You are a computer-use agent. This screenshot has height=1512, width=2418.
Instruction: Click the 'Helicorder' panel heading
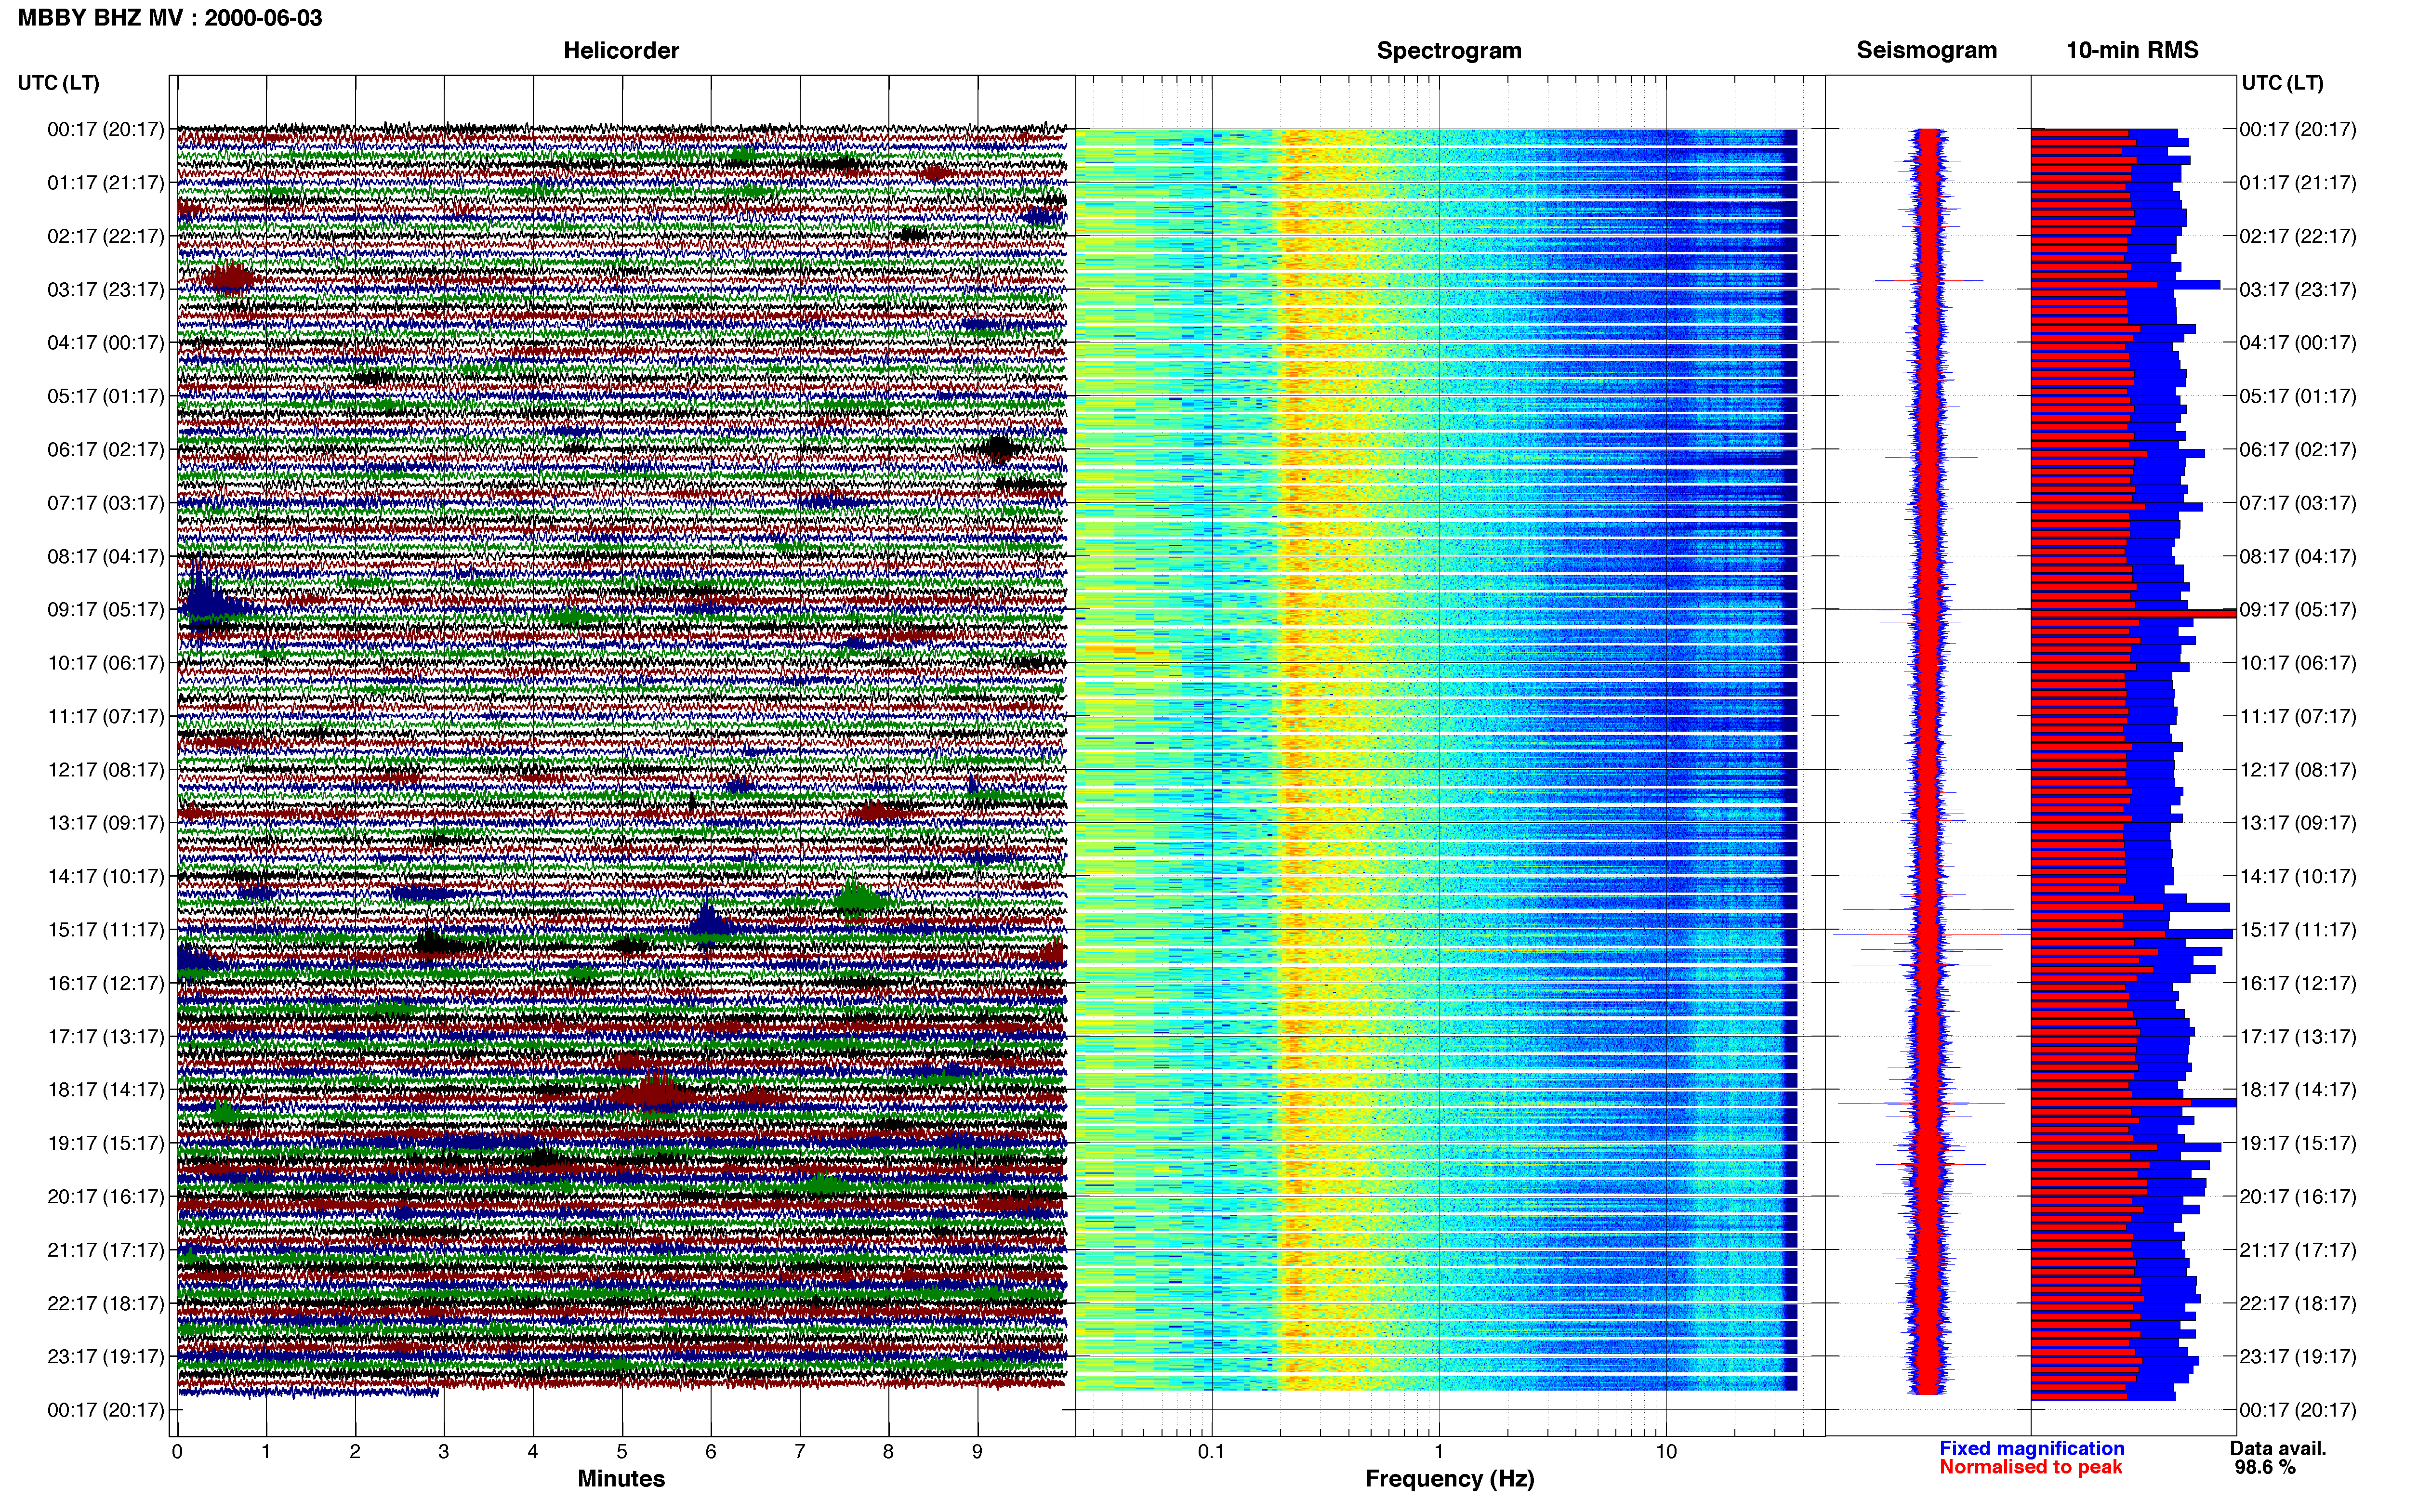pos(621,50)
